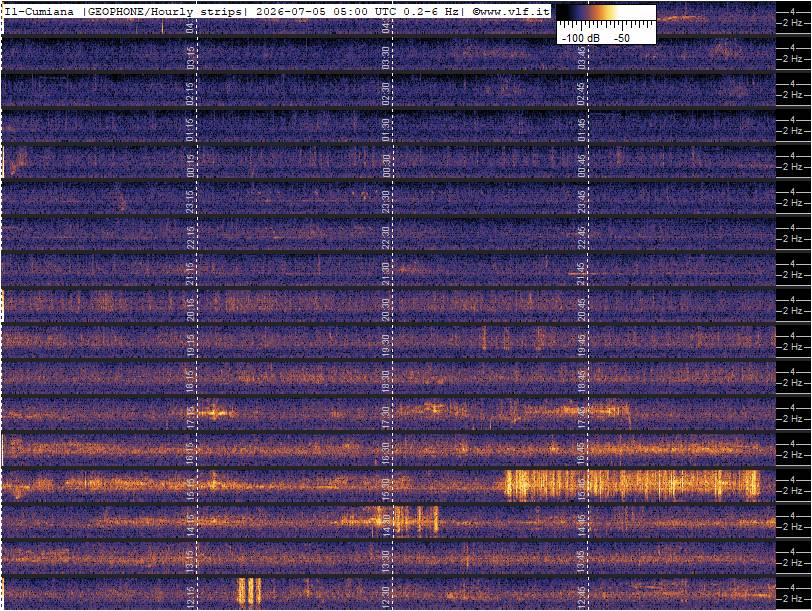This screenshot has width=812, height=611.
Task: Click the "16:45" time label
Action: pos(582,454)
